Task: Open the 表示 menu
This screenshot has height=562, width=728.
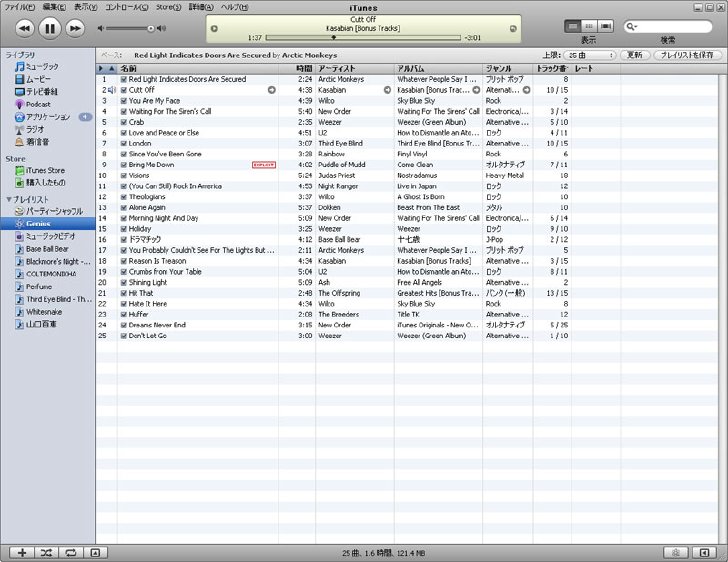Action: pos(86,7)
